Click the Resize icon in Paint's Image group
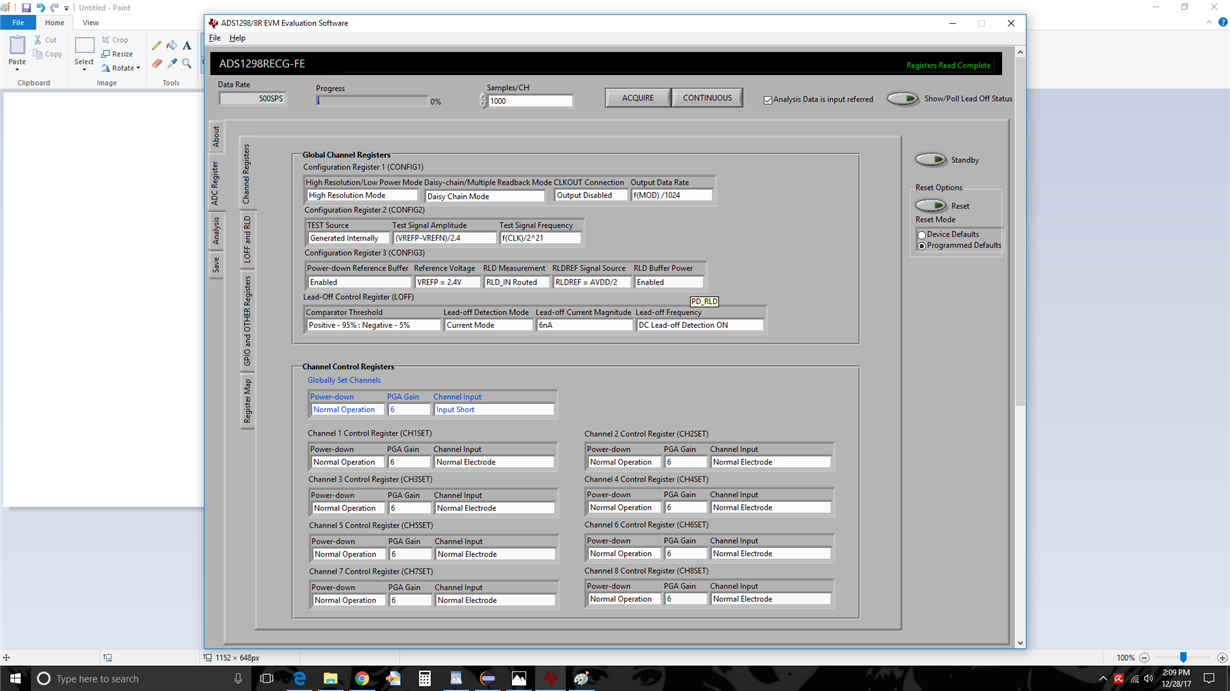Viewport: 1230px width, 691px height. coord(107,54)
